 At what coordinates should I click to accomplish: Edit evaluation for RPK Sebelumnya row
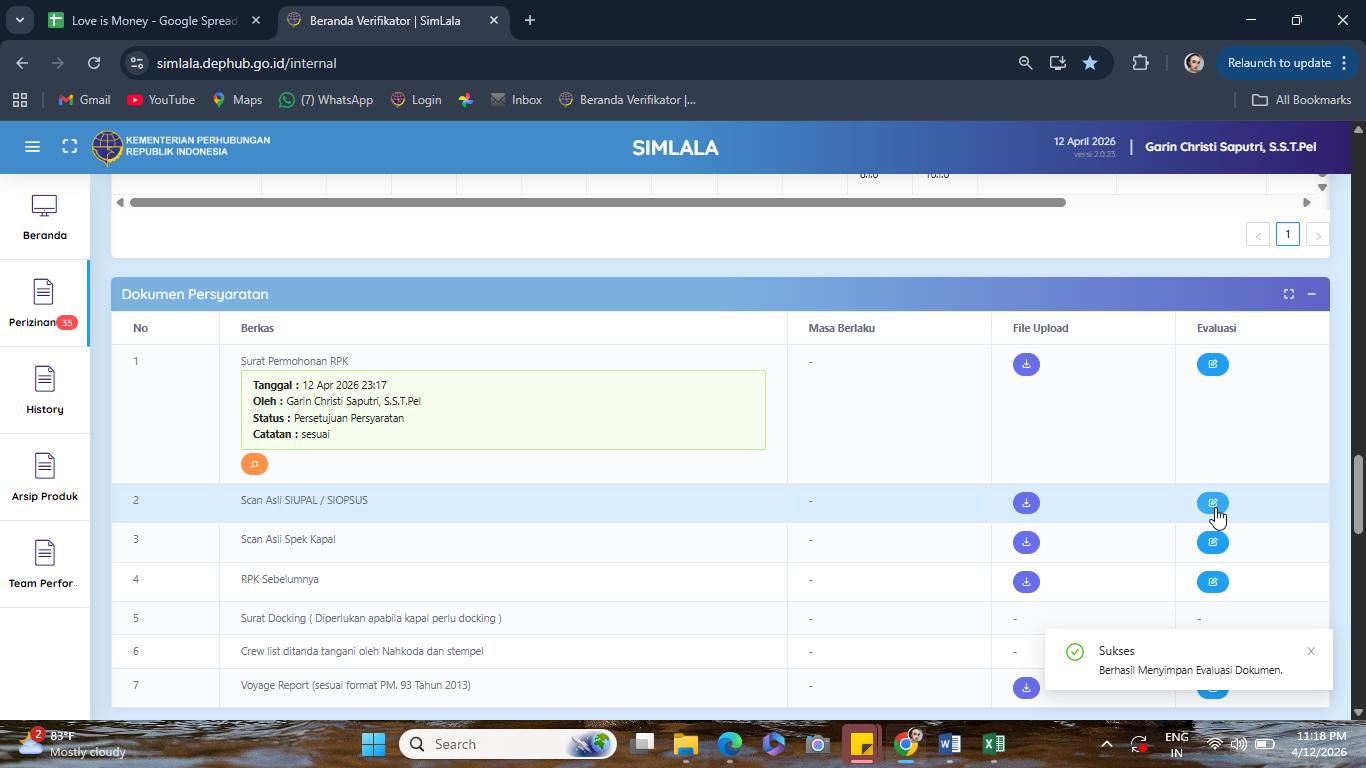1212,582
